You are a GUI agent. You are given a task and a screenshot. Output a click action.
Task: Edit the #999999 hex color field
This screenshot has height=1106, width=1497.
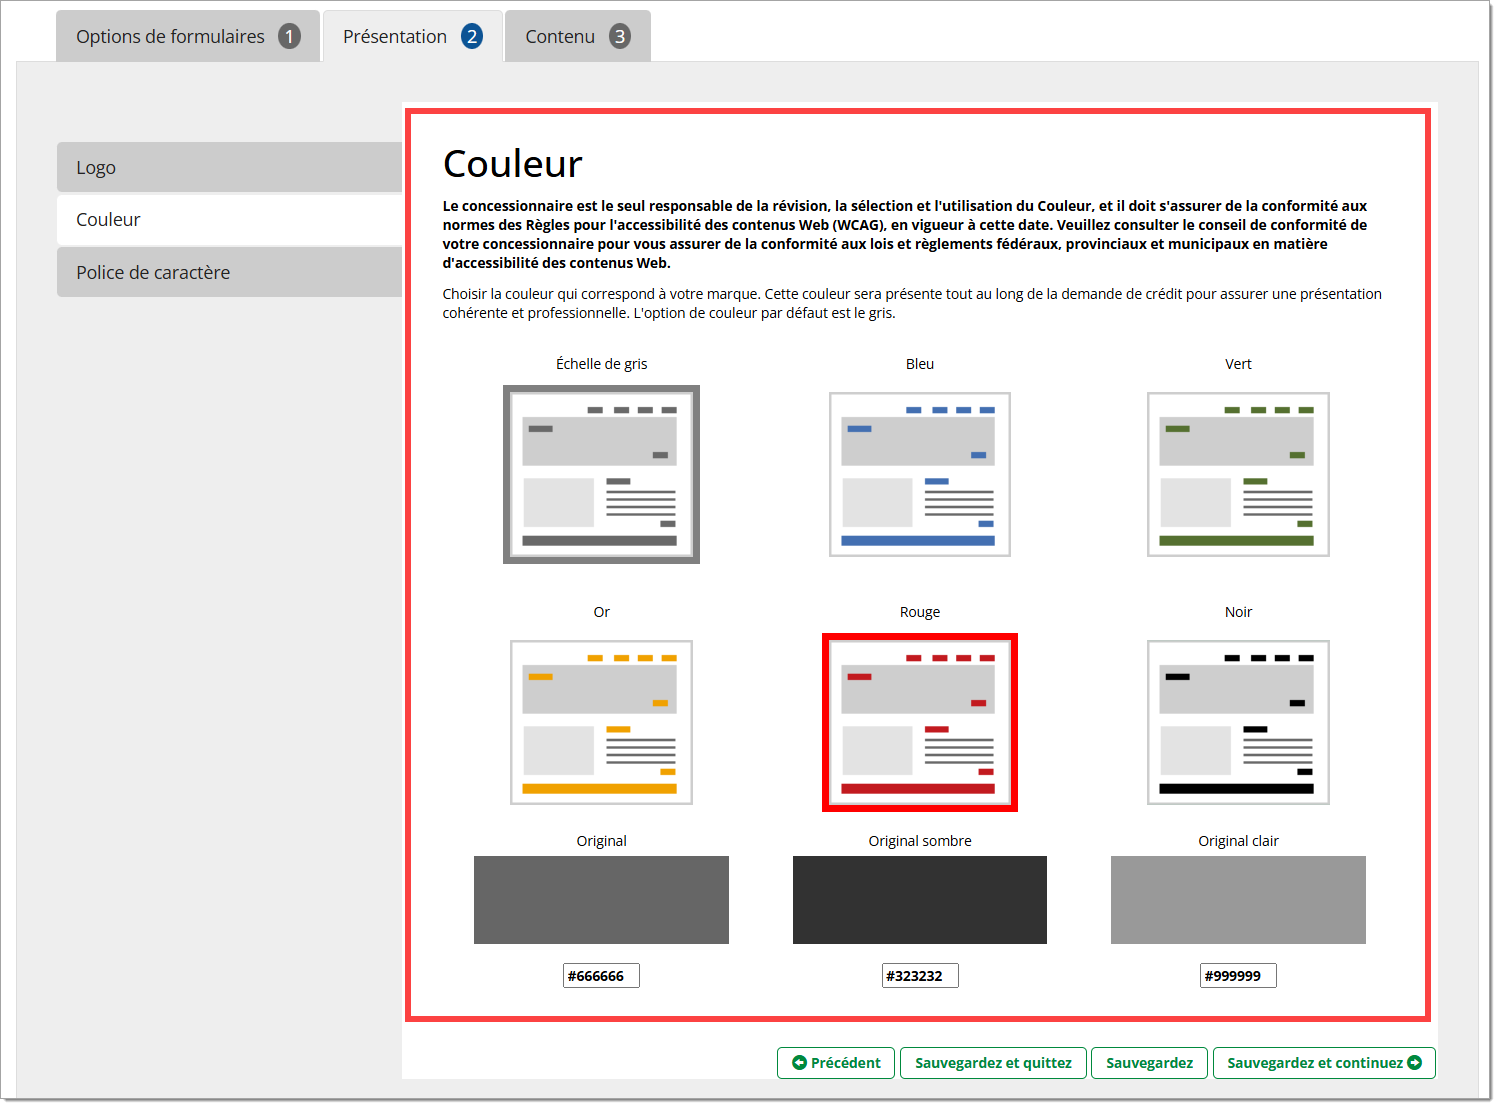point(1237,976)
